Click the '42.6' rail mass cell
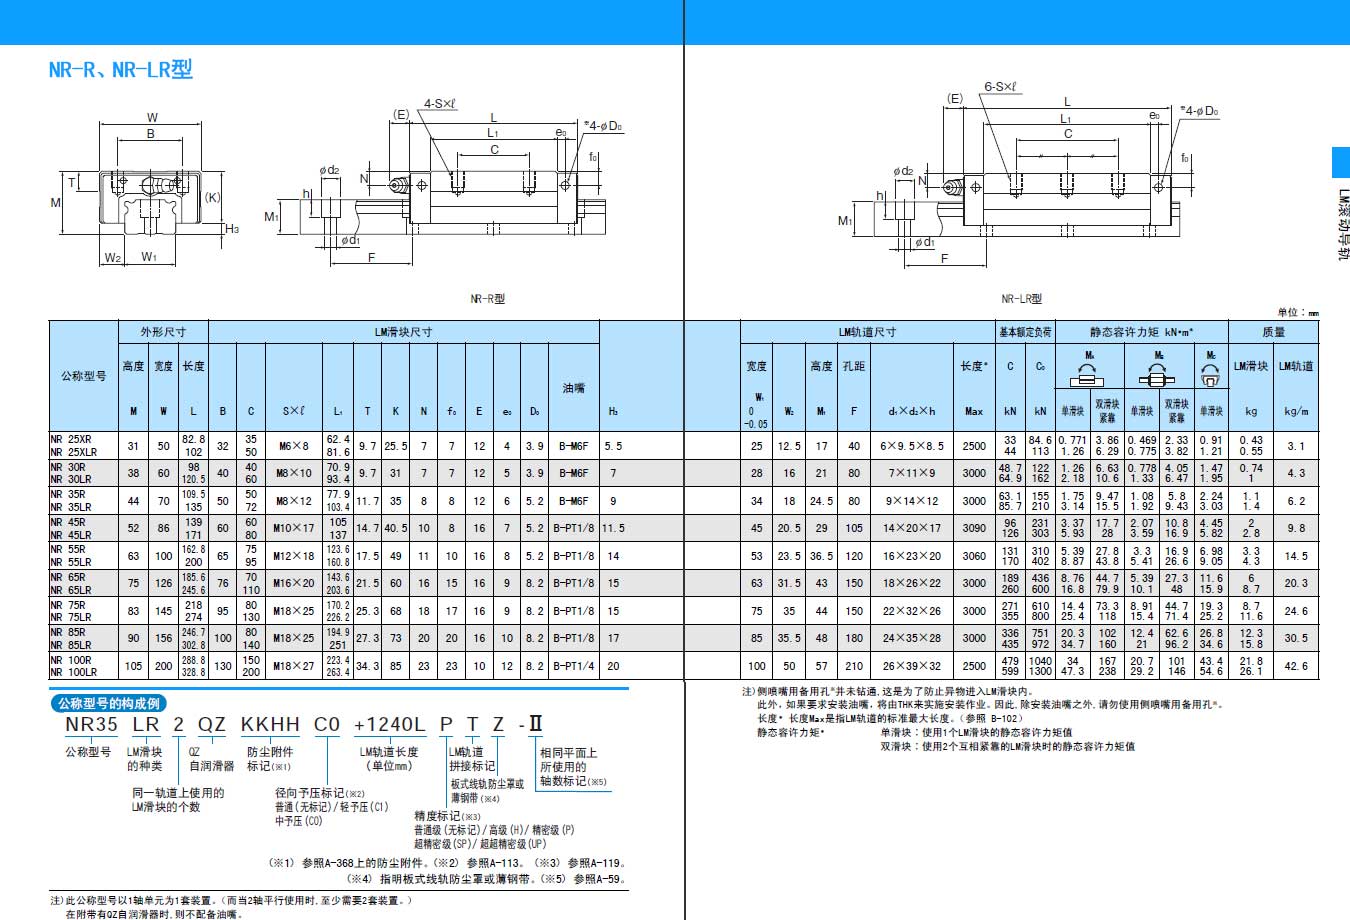The height and width of the screenshot is (920, 1350). (1296, 666)
